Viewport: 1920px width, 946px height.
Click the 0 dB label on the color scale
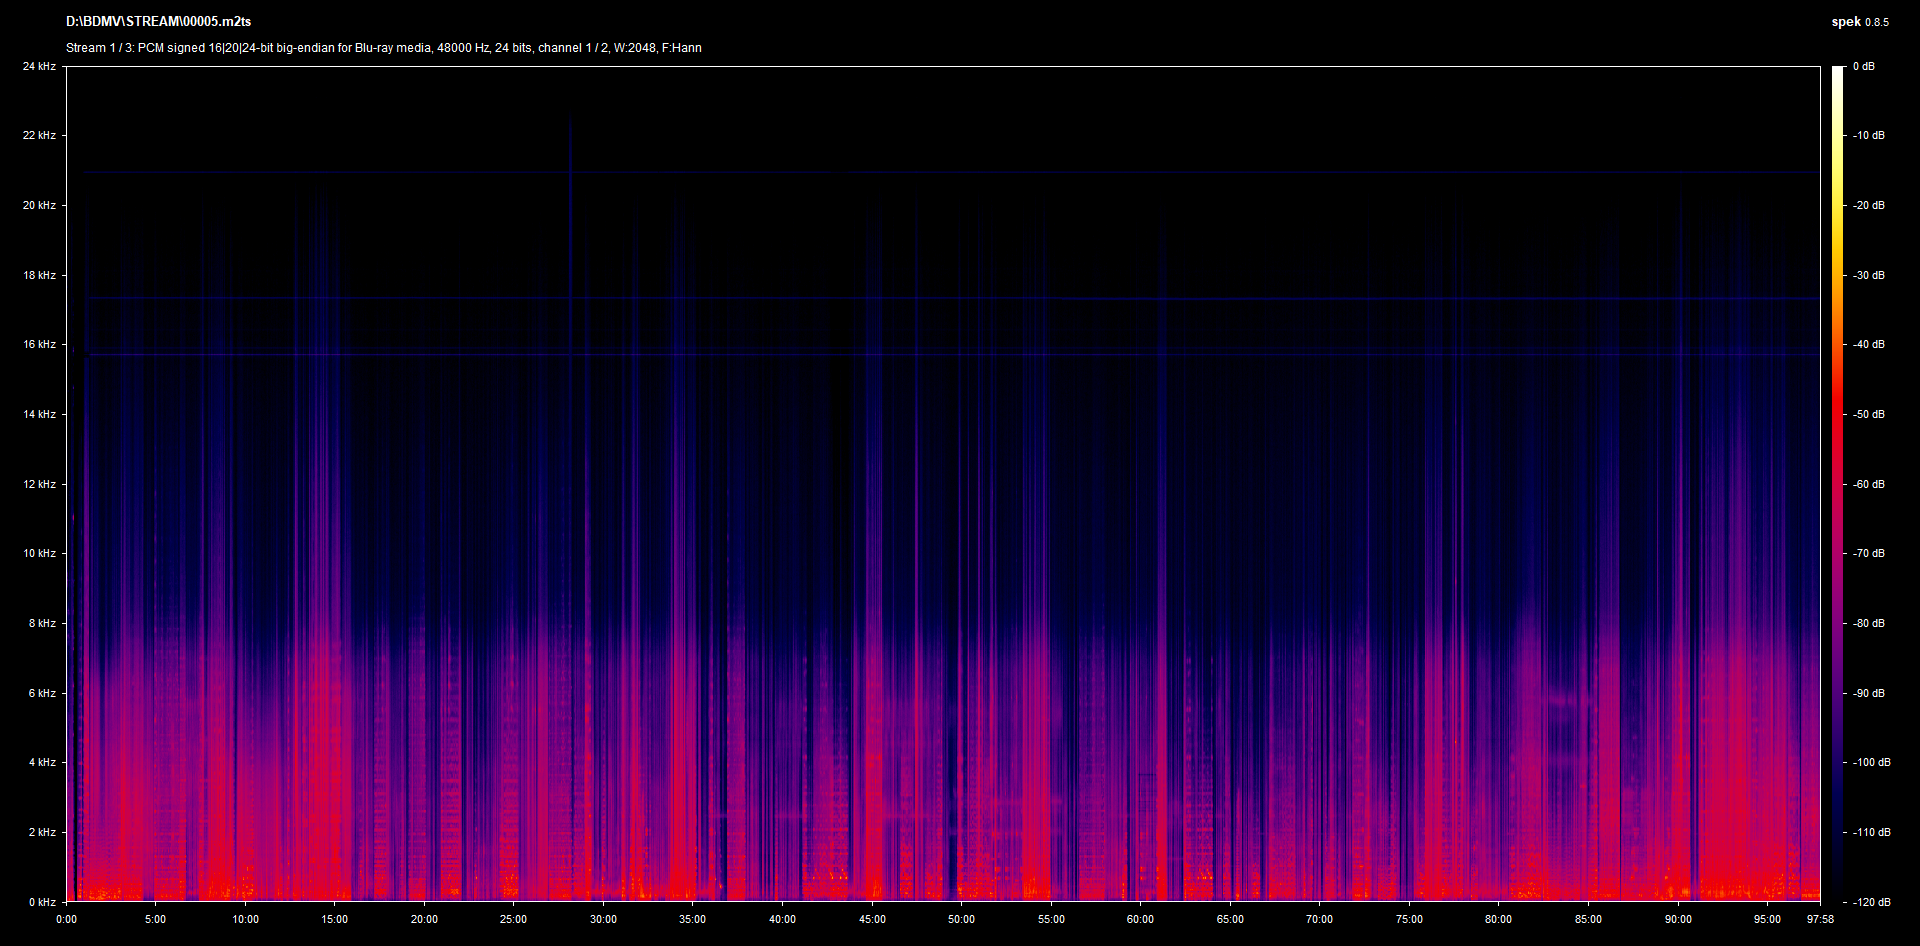[1863, 67]
